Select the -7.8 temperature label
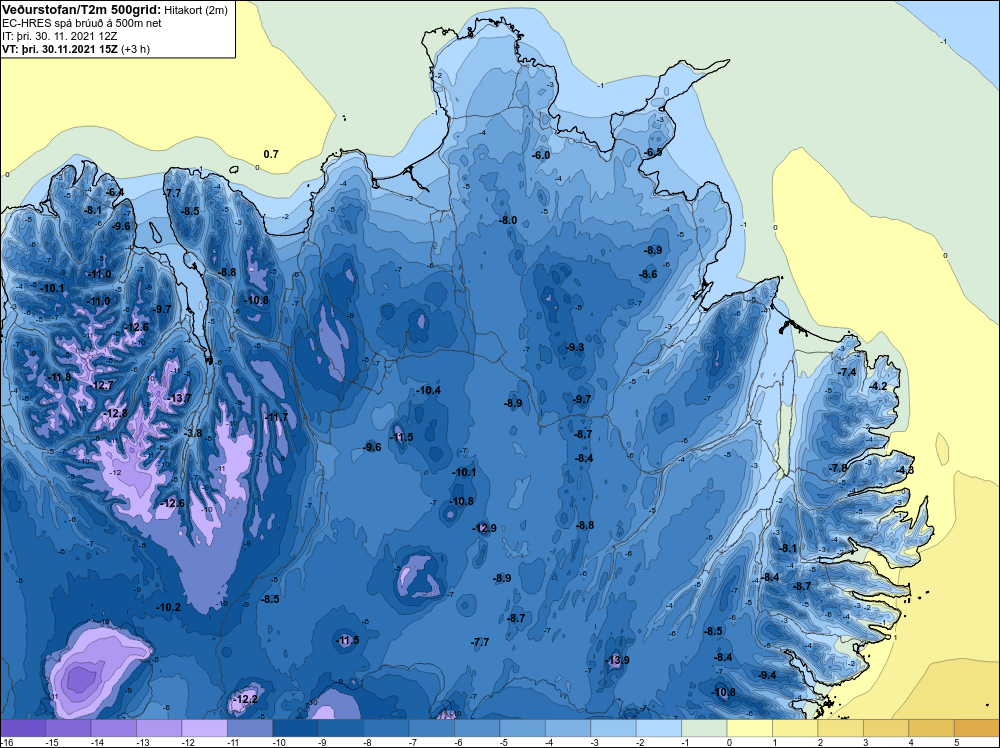This screenshot has height=748, width=1000. coord(839,468)
